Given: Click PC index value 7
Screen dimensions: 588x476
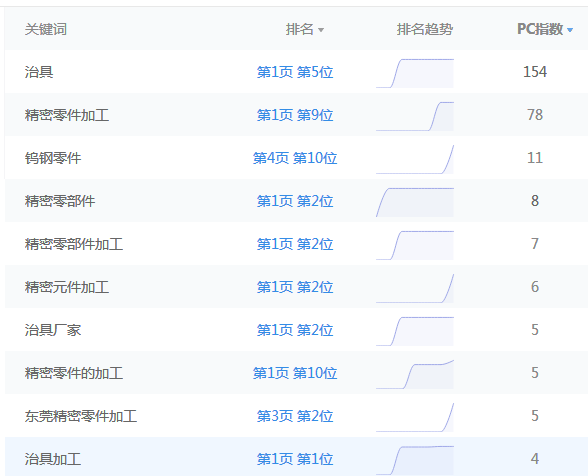Looking at the screenshot, I should pyautogui.click(x=535, y=244).
